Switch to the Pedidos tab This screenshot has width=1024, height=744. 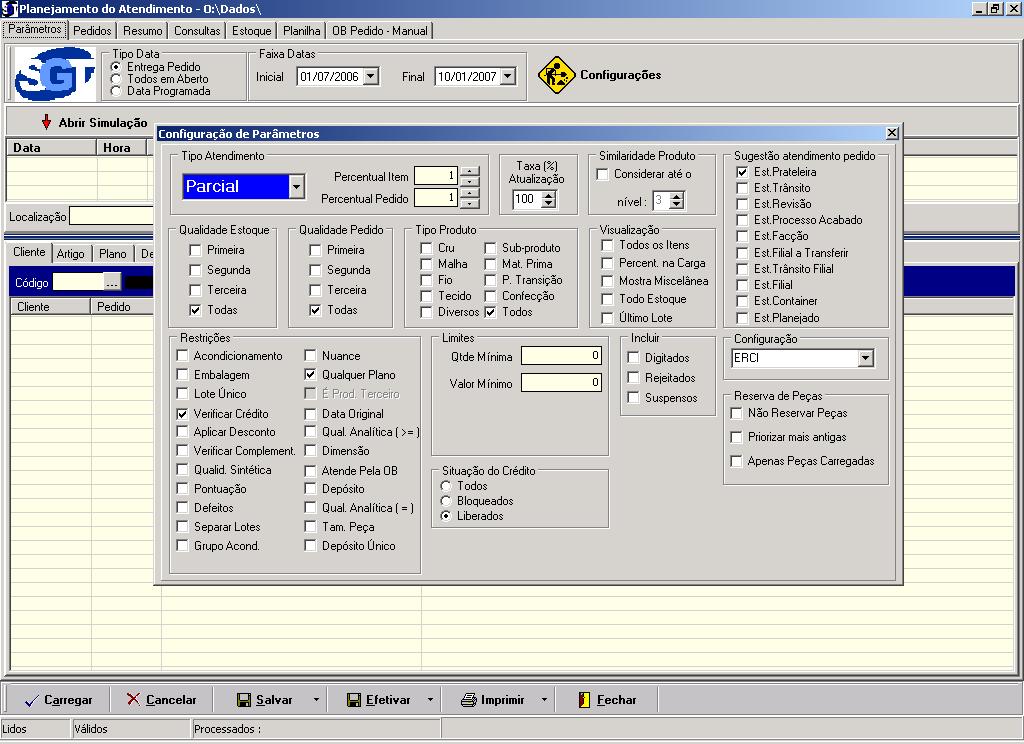tap(93, 31)
